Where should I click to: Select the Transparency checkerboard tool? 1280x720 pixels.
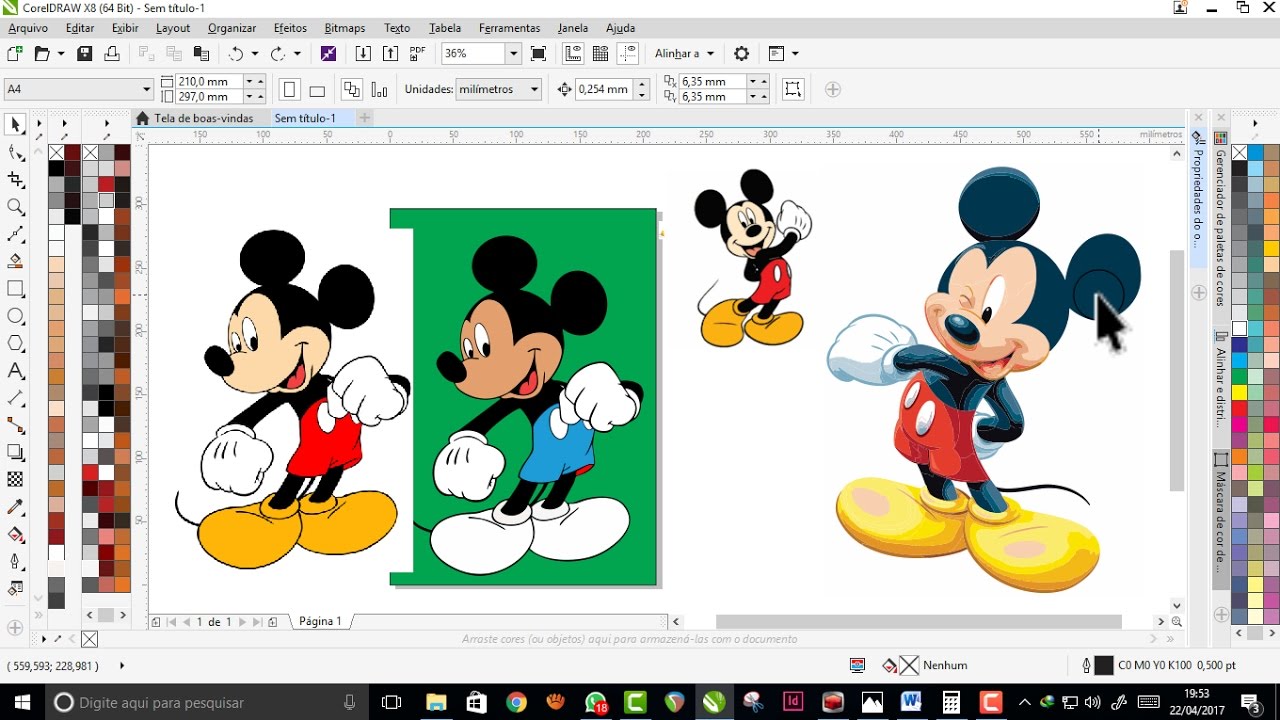(15, 480)
